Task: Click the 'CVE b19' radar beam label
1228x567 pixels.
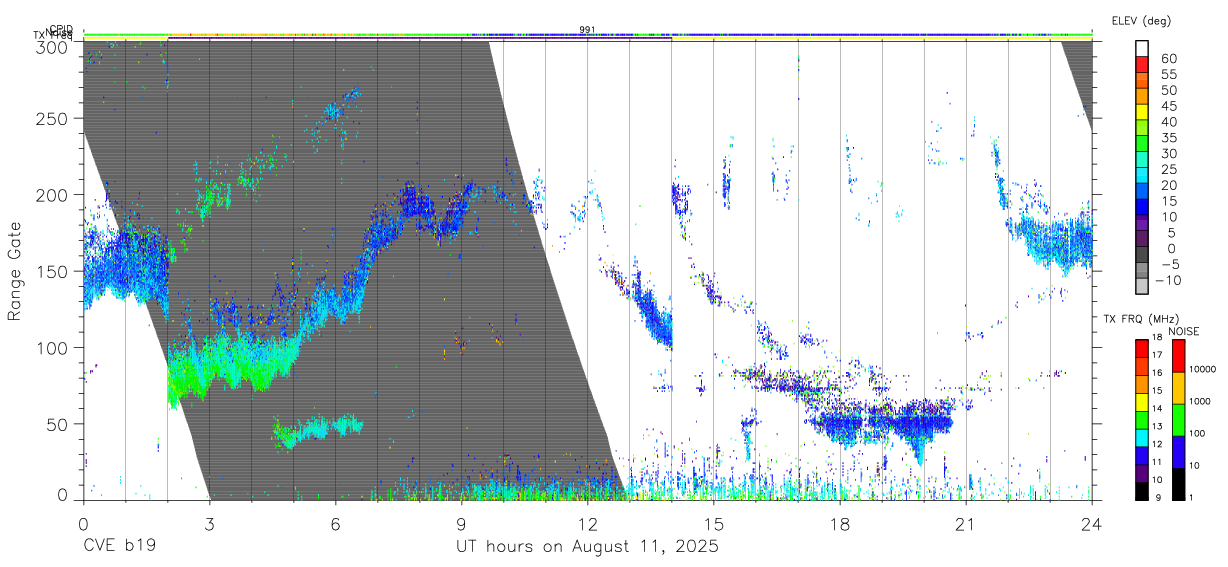Action: click(x=119, y=547)
